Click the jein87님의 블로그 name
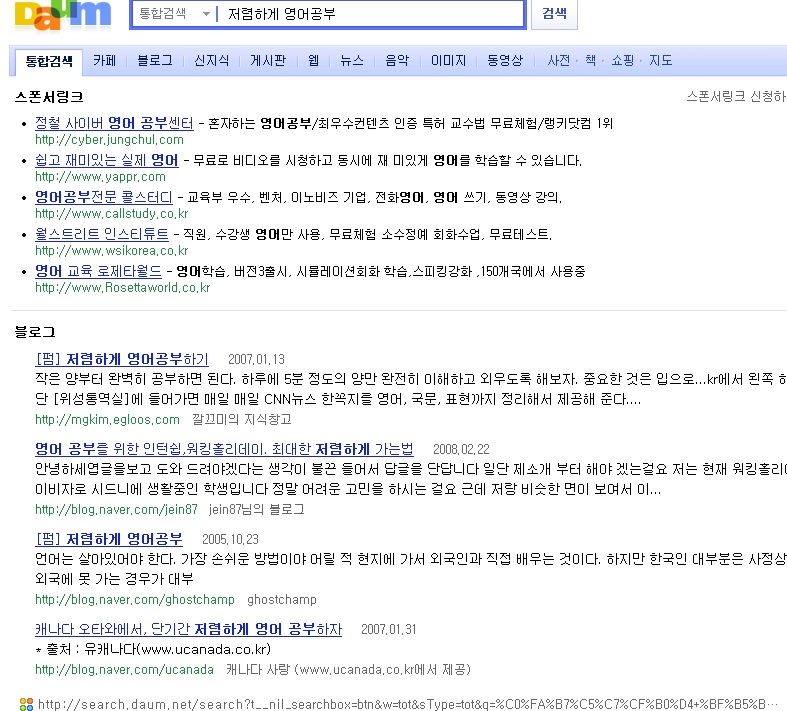 click(256, 510)
